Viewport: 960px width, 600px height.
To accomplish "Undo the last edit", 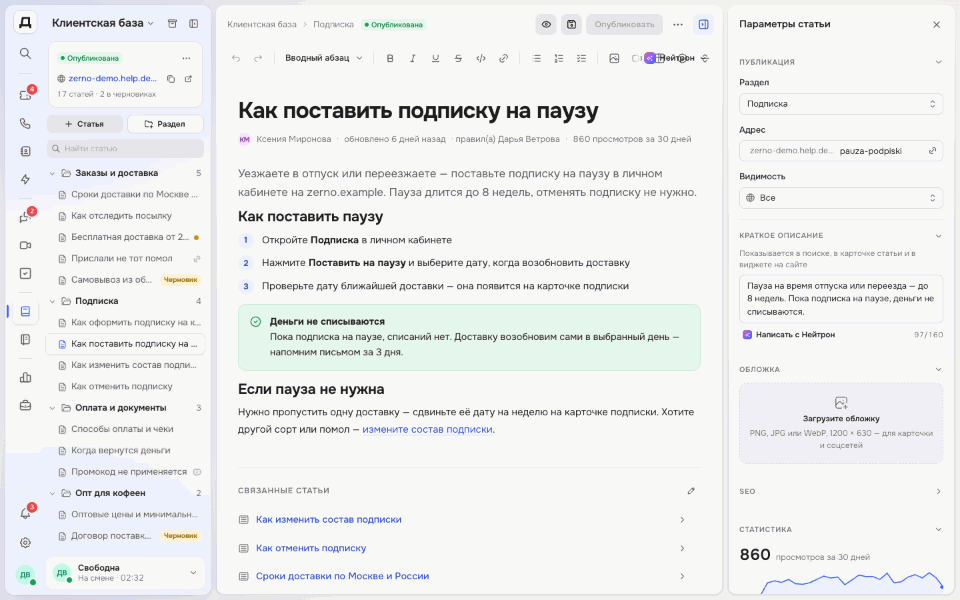I will (236, 58).
